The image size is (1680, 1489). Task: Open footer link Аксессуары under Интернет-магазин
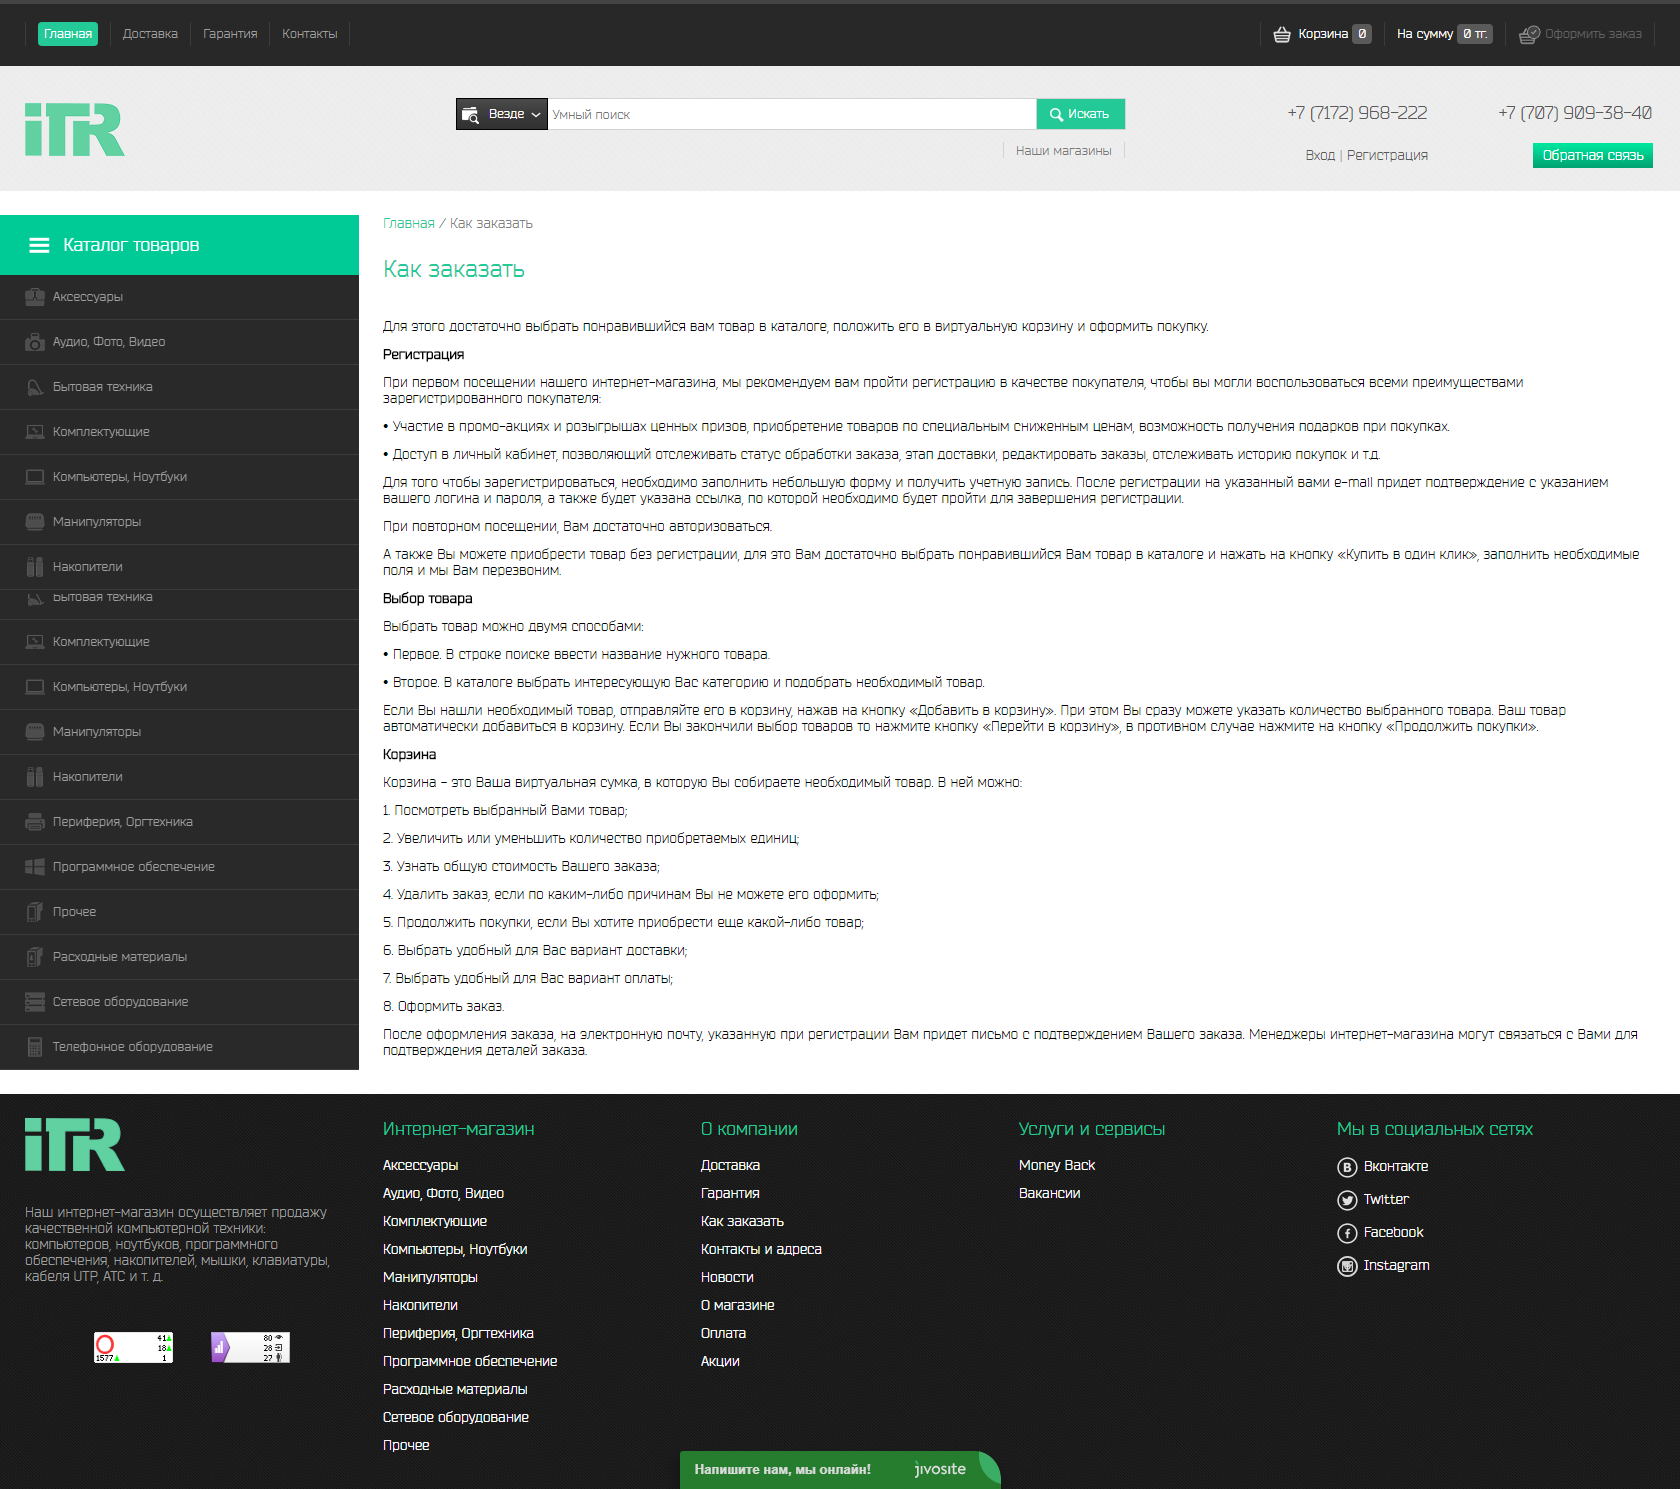[x=420, y=1165]
